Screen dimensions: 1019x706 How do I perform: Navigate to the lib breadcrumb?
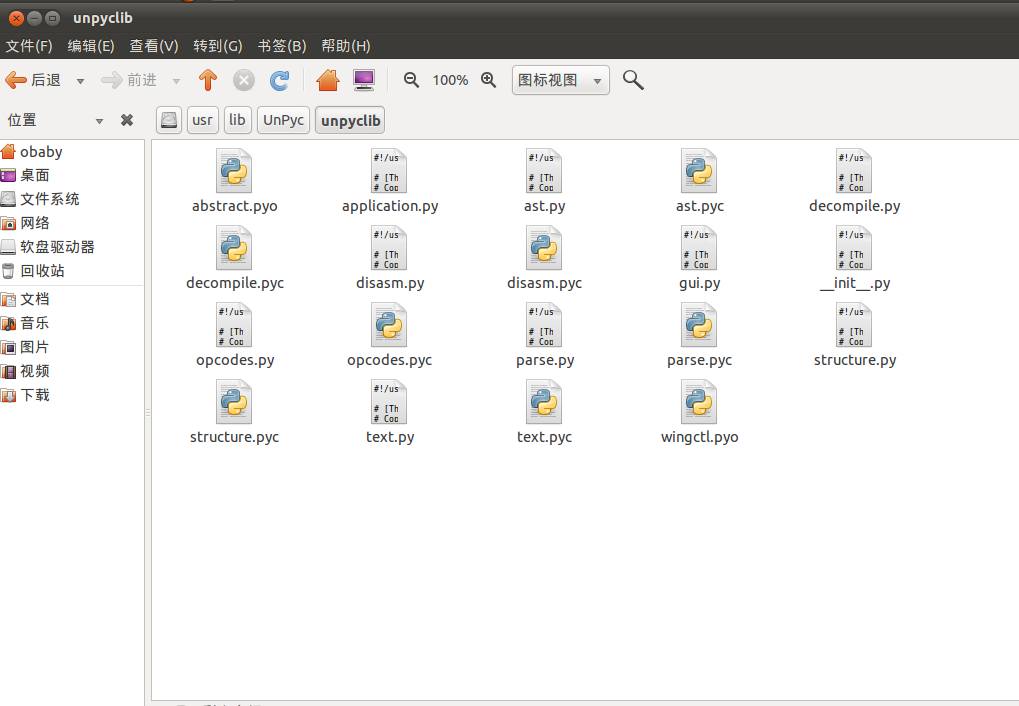[x=237, y=120]
